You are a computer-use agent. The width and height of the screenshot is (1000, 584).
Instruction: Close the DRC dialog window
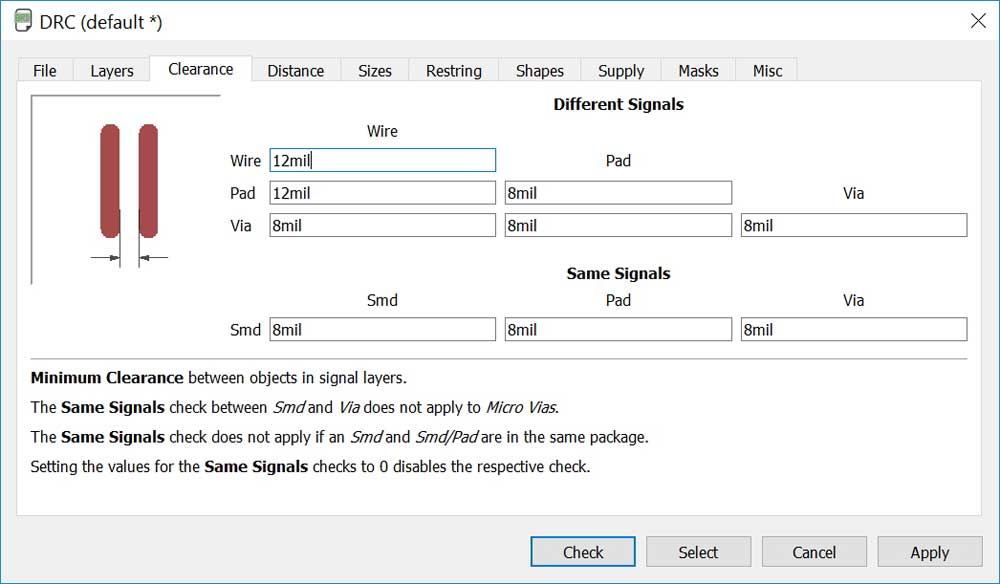click(978, 21)
